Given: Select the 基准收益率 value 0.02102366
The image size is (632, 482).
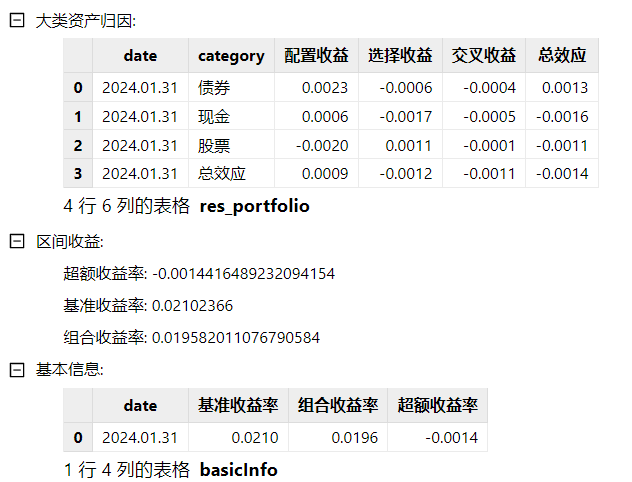Looking at the screenshot, I should point(192,305).
